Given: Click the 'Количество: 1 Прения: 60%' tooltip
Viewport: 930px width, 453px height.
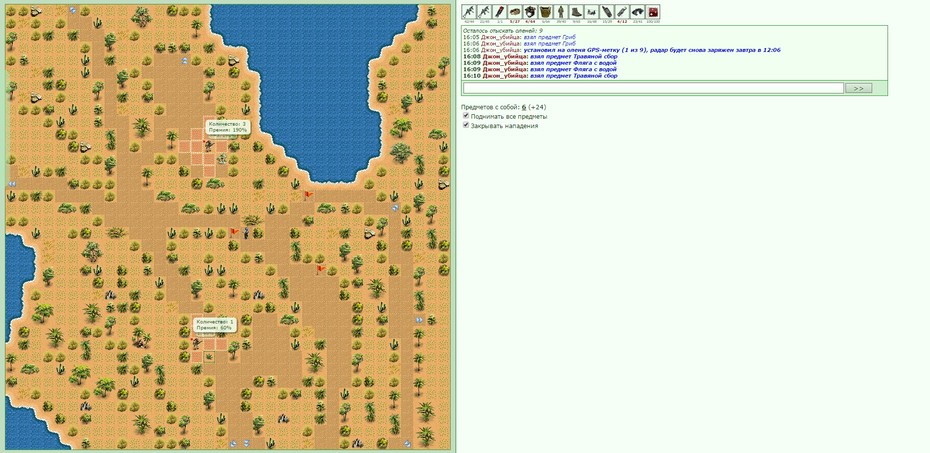Looking at the screenshot, I should point(214,324).
